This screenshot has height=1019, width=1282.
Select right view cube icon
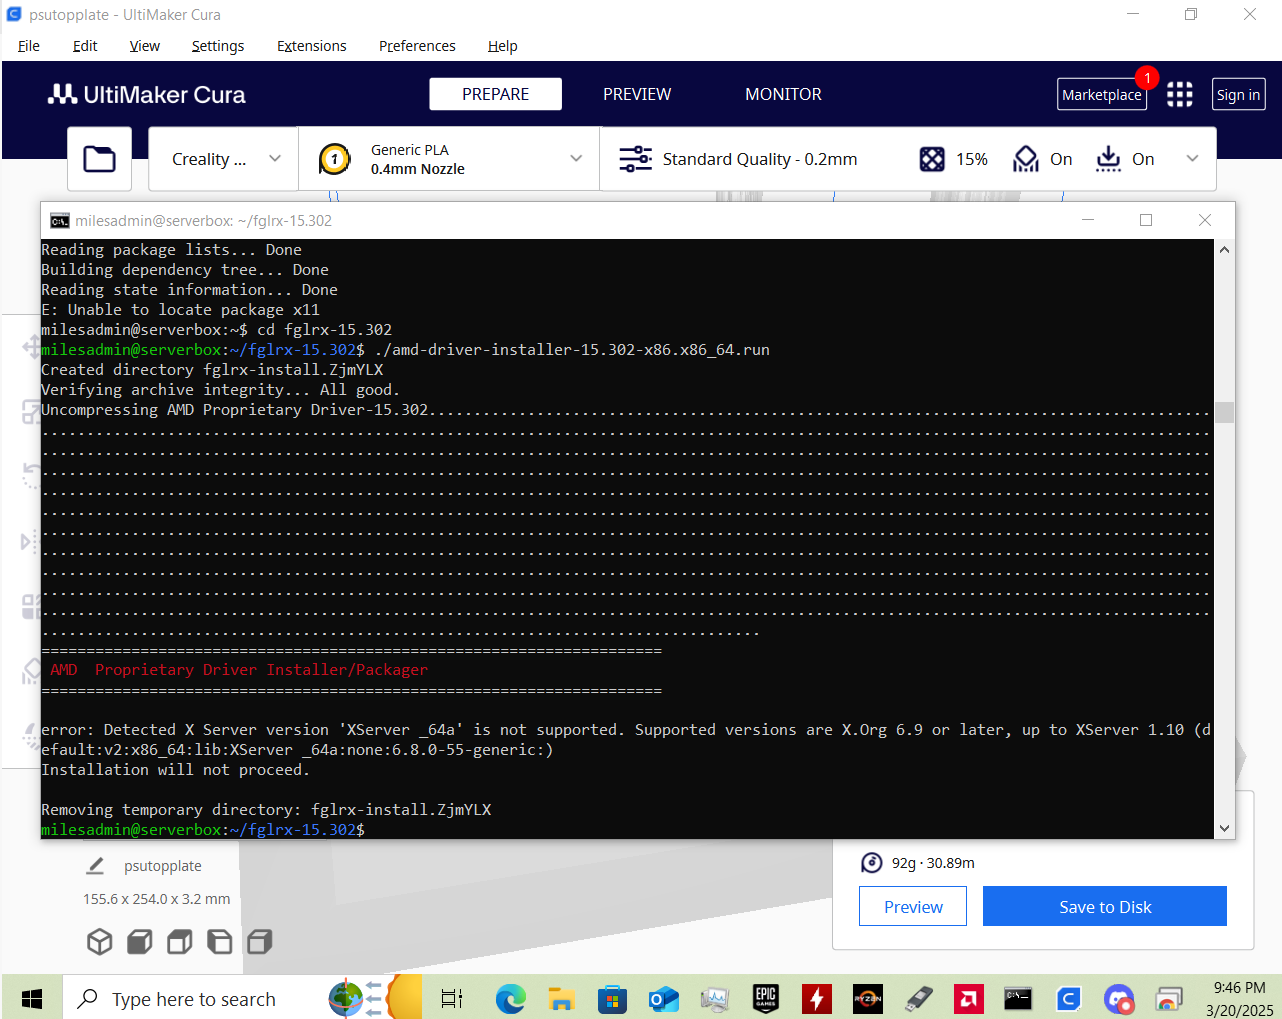point(260,941)
